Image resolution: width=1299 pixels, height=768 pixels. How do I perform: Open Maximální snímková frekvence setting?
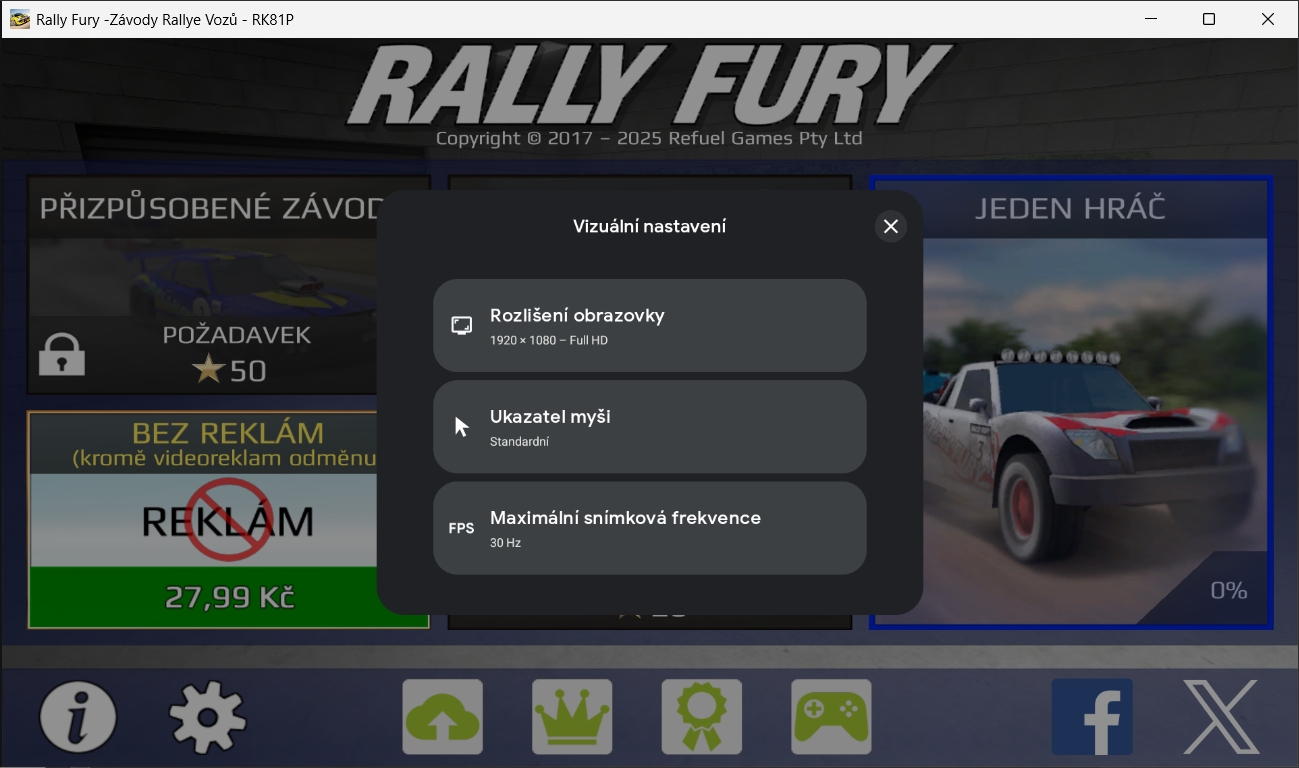[649, 528]
